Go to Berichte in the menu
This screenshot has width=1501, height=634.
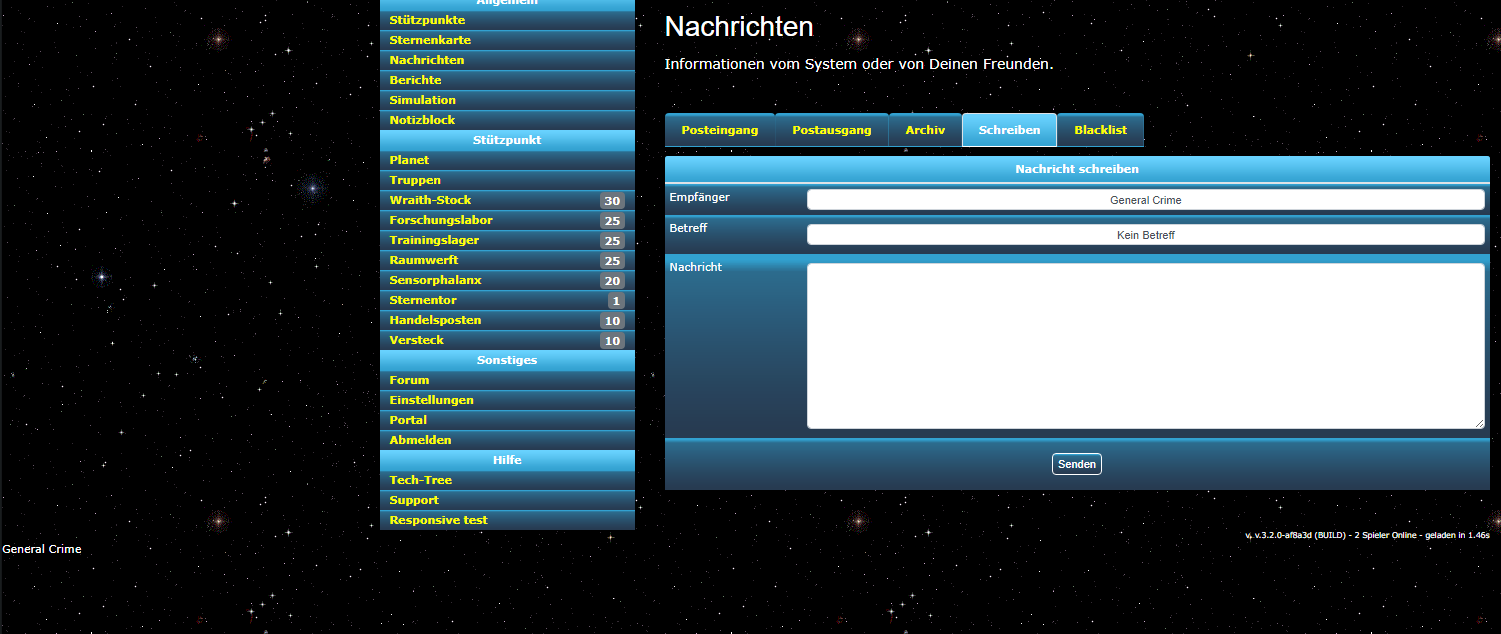pyautogui.click(x=415, y=80)
